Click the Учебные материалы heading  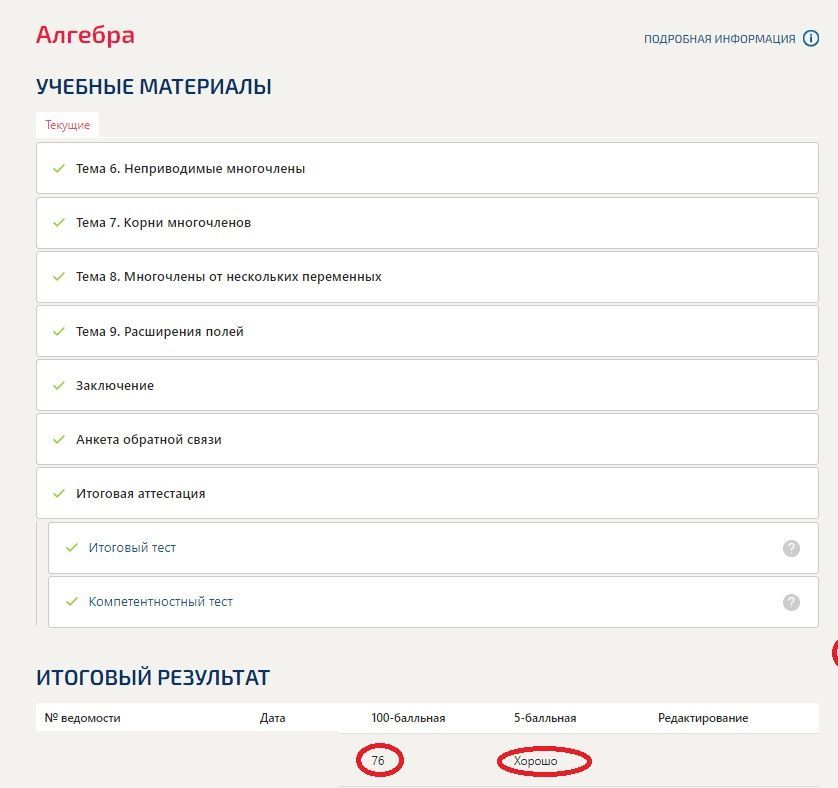[154, 87]
